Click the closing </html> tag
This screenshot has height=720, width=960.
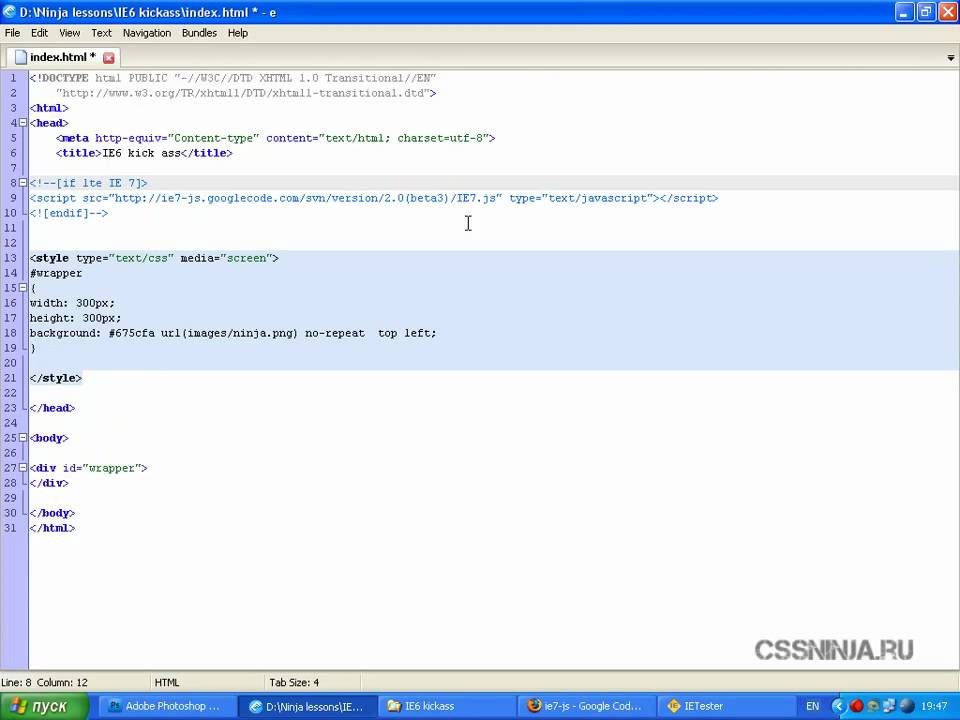click(52, 528)
